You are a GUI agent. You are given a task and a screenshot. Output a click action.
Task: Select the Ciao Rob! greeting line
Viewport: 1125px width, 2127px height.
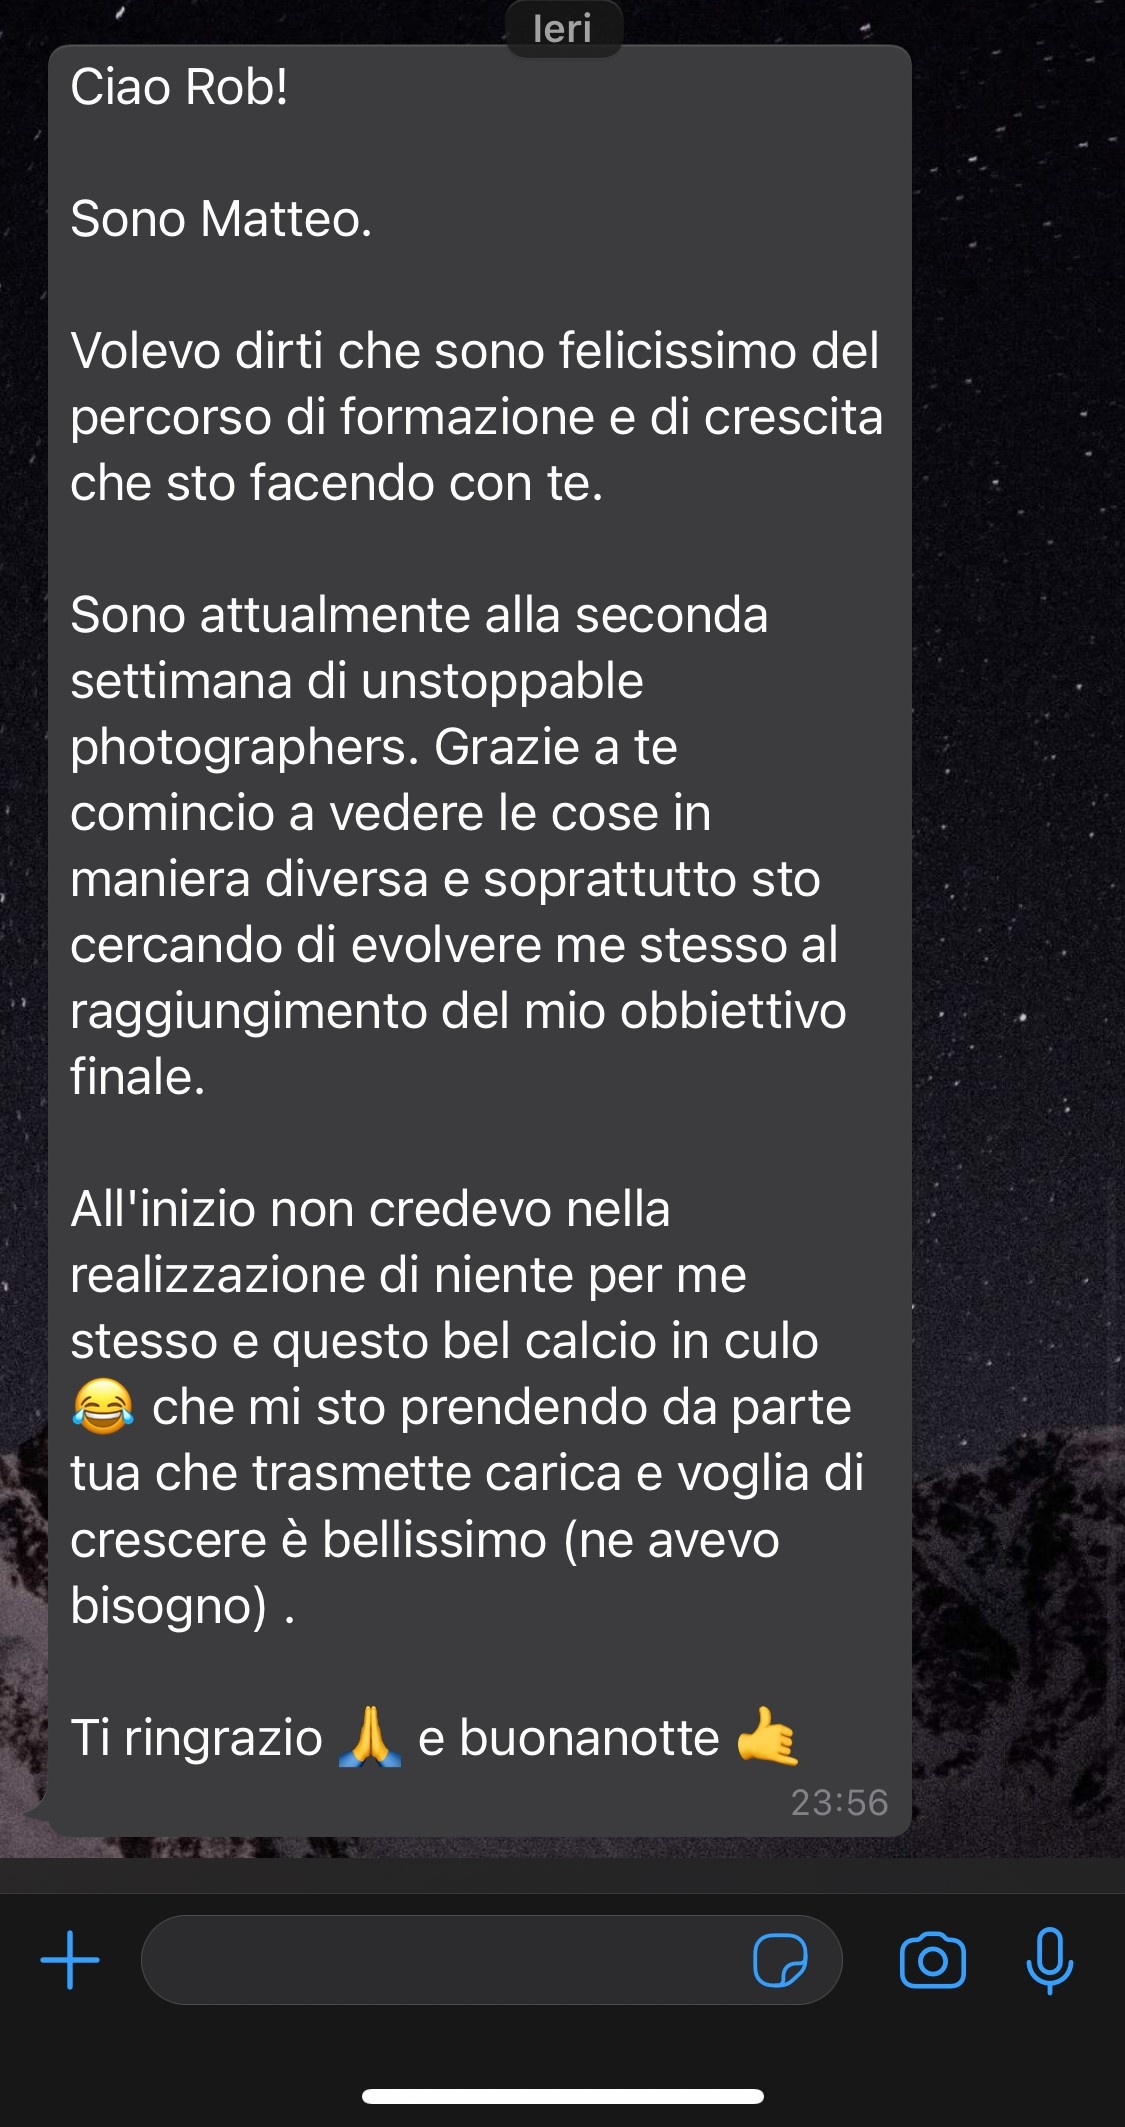pyautogui.click(x=180, y=87)
